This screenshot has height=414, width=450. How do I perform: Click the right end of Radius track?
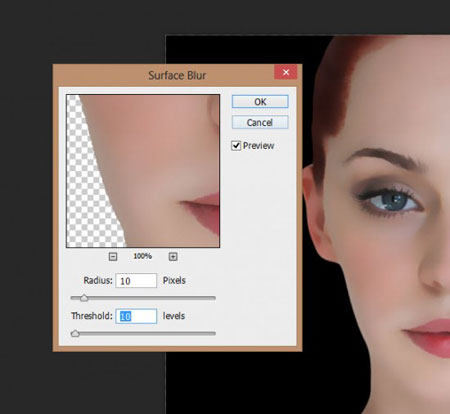pos(213,298)
